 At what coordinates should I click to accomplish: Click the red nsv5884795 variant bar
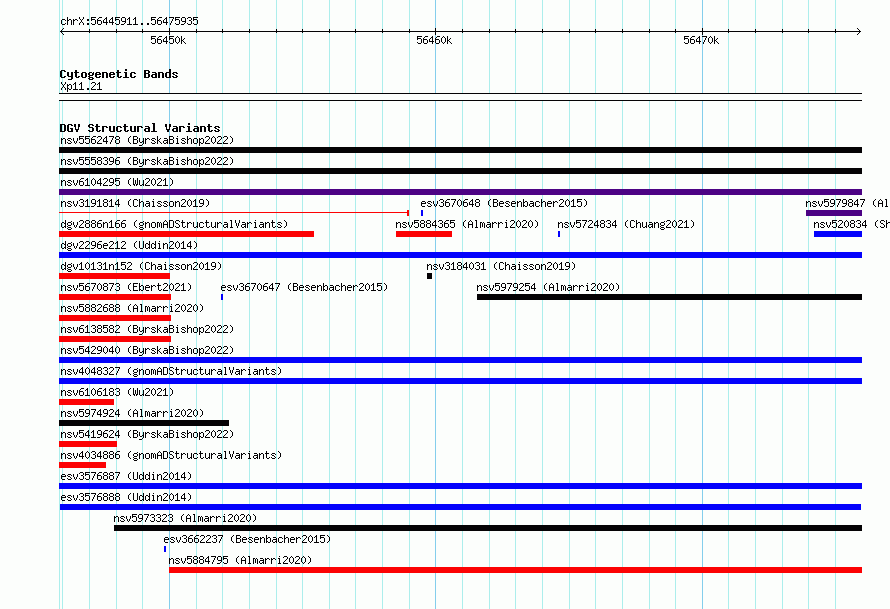pos(515,570)
